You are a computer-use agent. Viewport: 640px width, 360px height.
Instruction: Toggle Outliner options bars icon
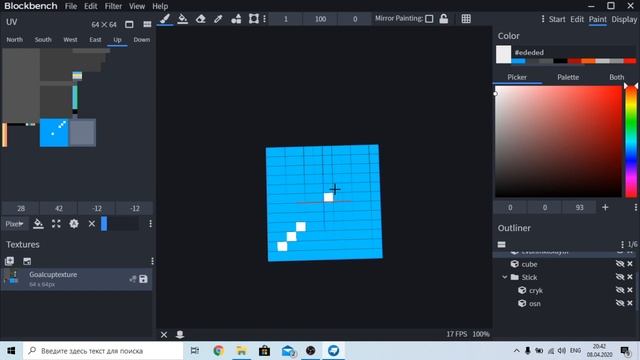point(502,244)
